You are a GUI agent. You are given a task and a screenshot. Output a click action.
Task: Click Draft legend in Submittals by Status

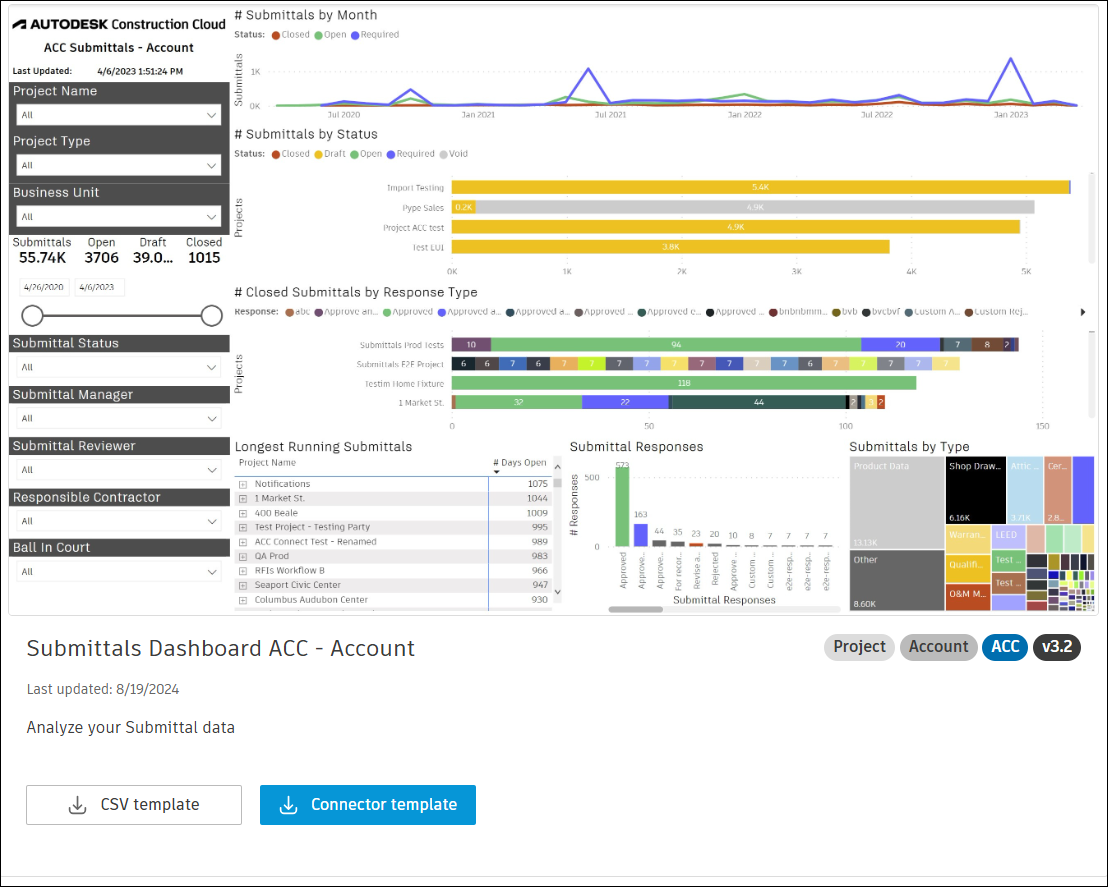pyautogui.click(x=330, y=154)
